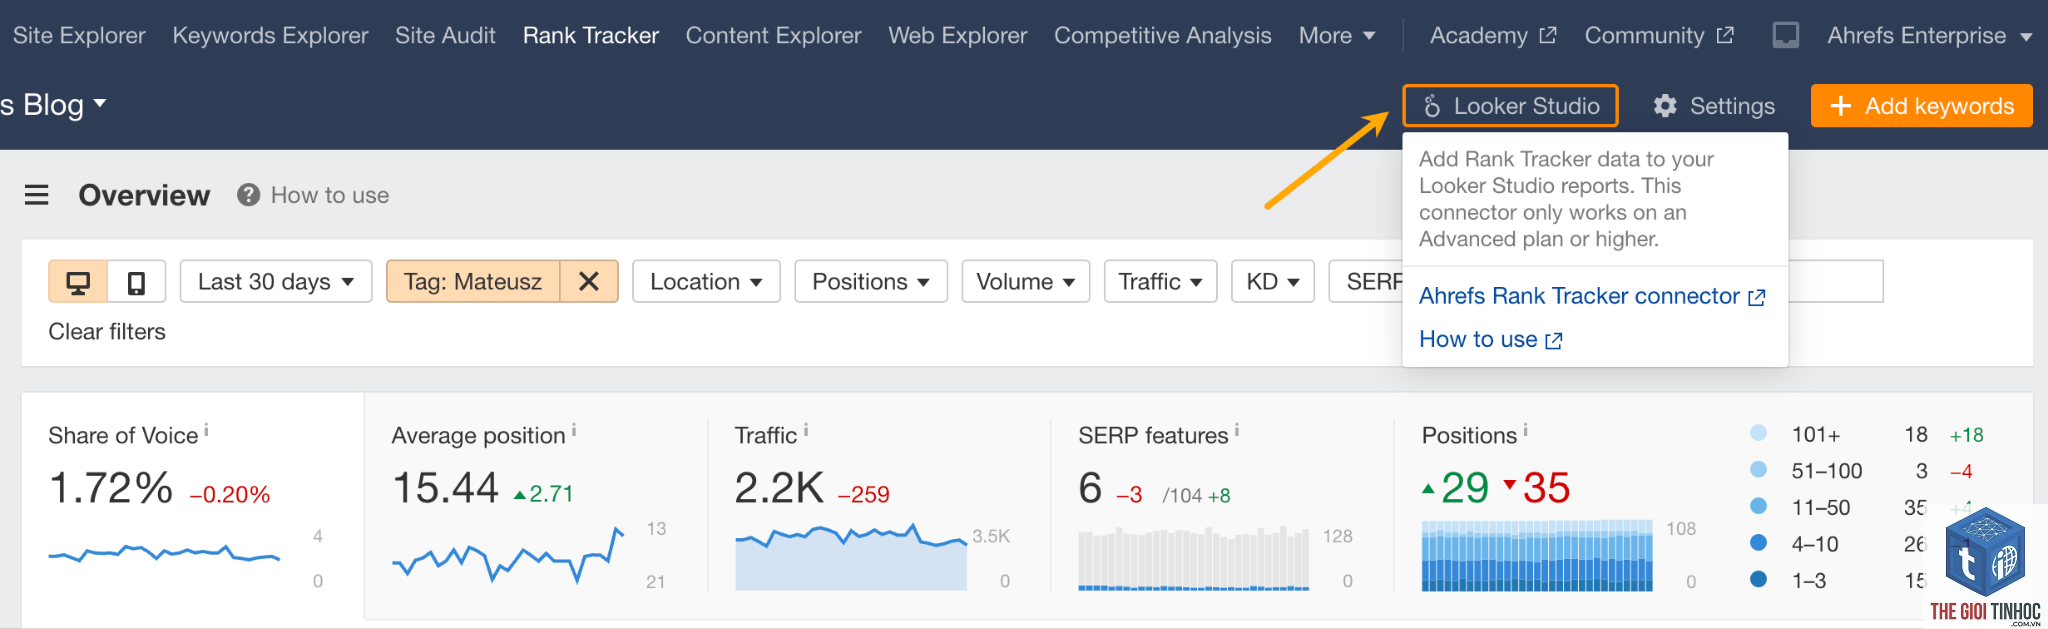Click Share of Voice info icon
The height and width of the screenshot is (629, 2048).
point(206,430)
